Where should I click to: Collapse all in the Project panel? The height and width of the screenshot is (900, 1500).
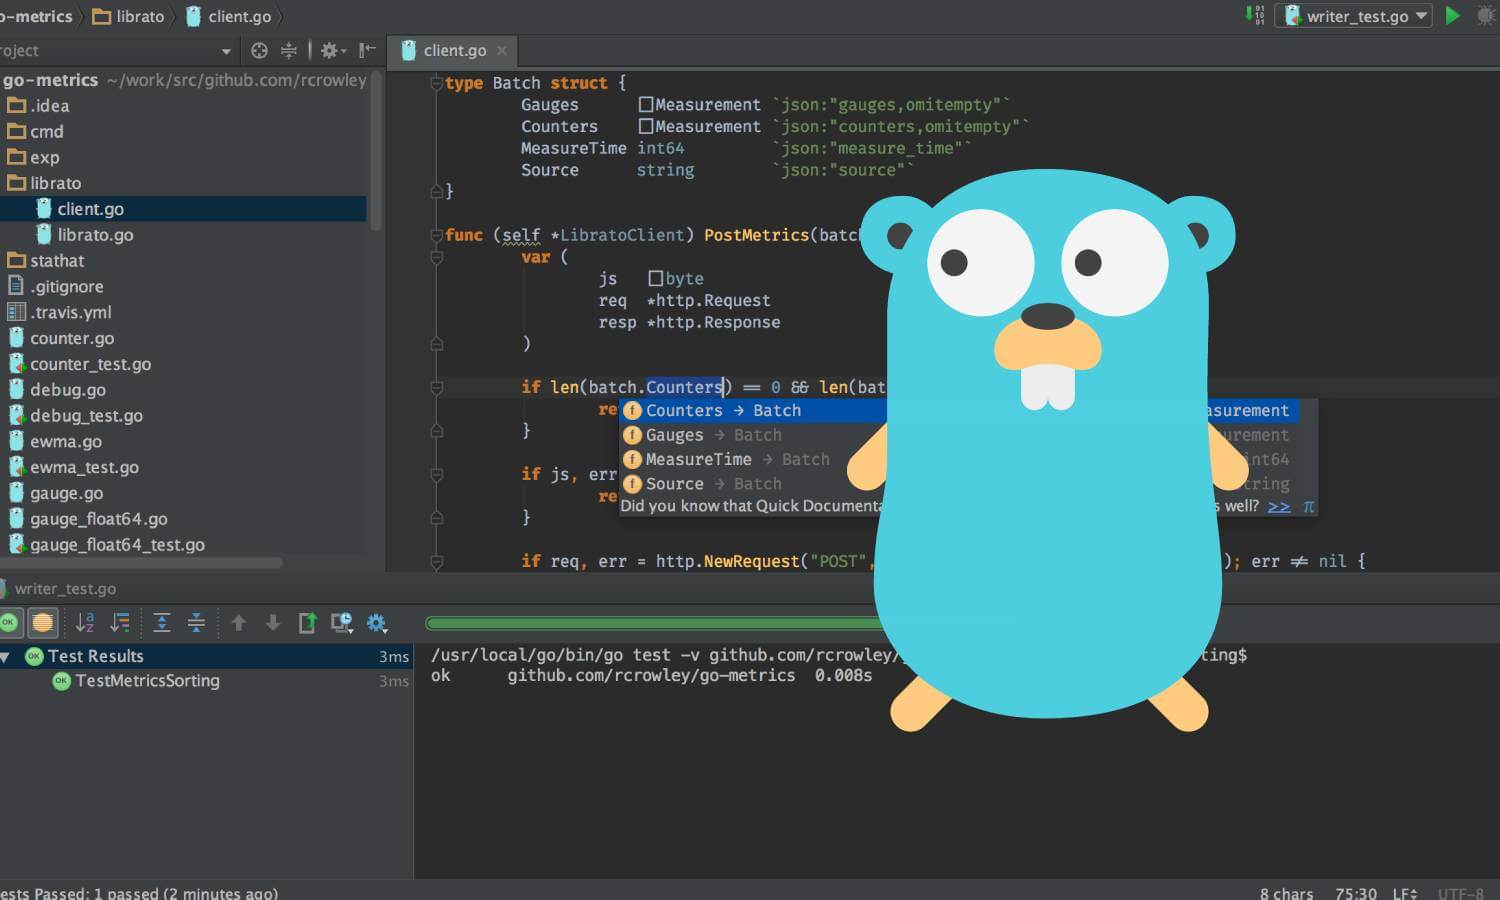(x=288, y=50)
